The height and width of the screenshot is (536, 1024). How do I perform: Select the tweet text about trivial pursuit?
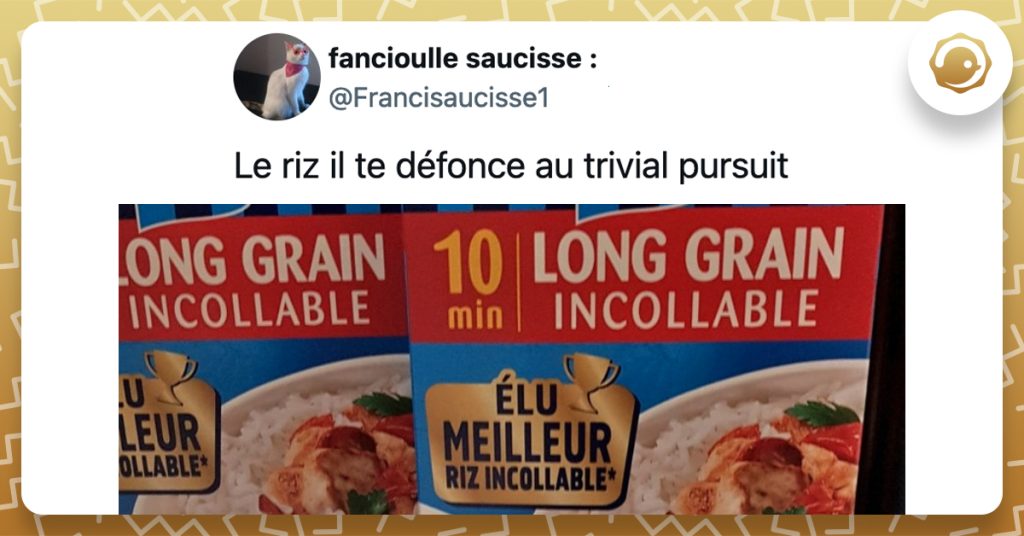pos(511,166)
